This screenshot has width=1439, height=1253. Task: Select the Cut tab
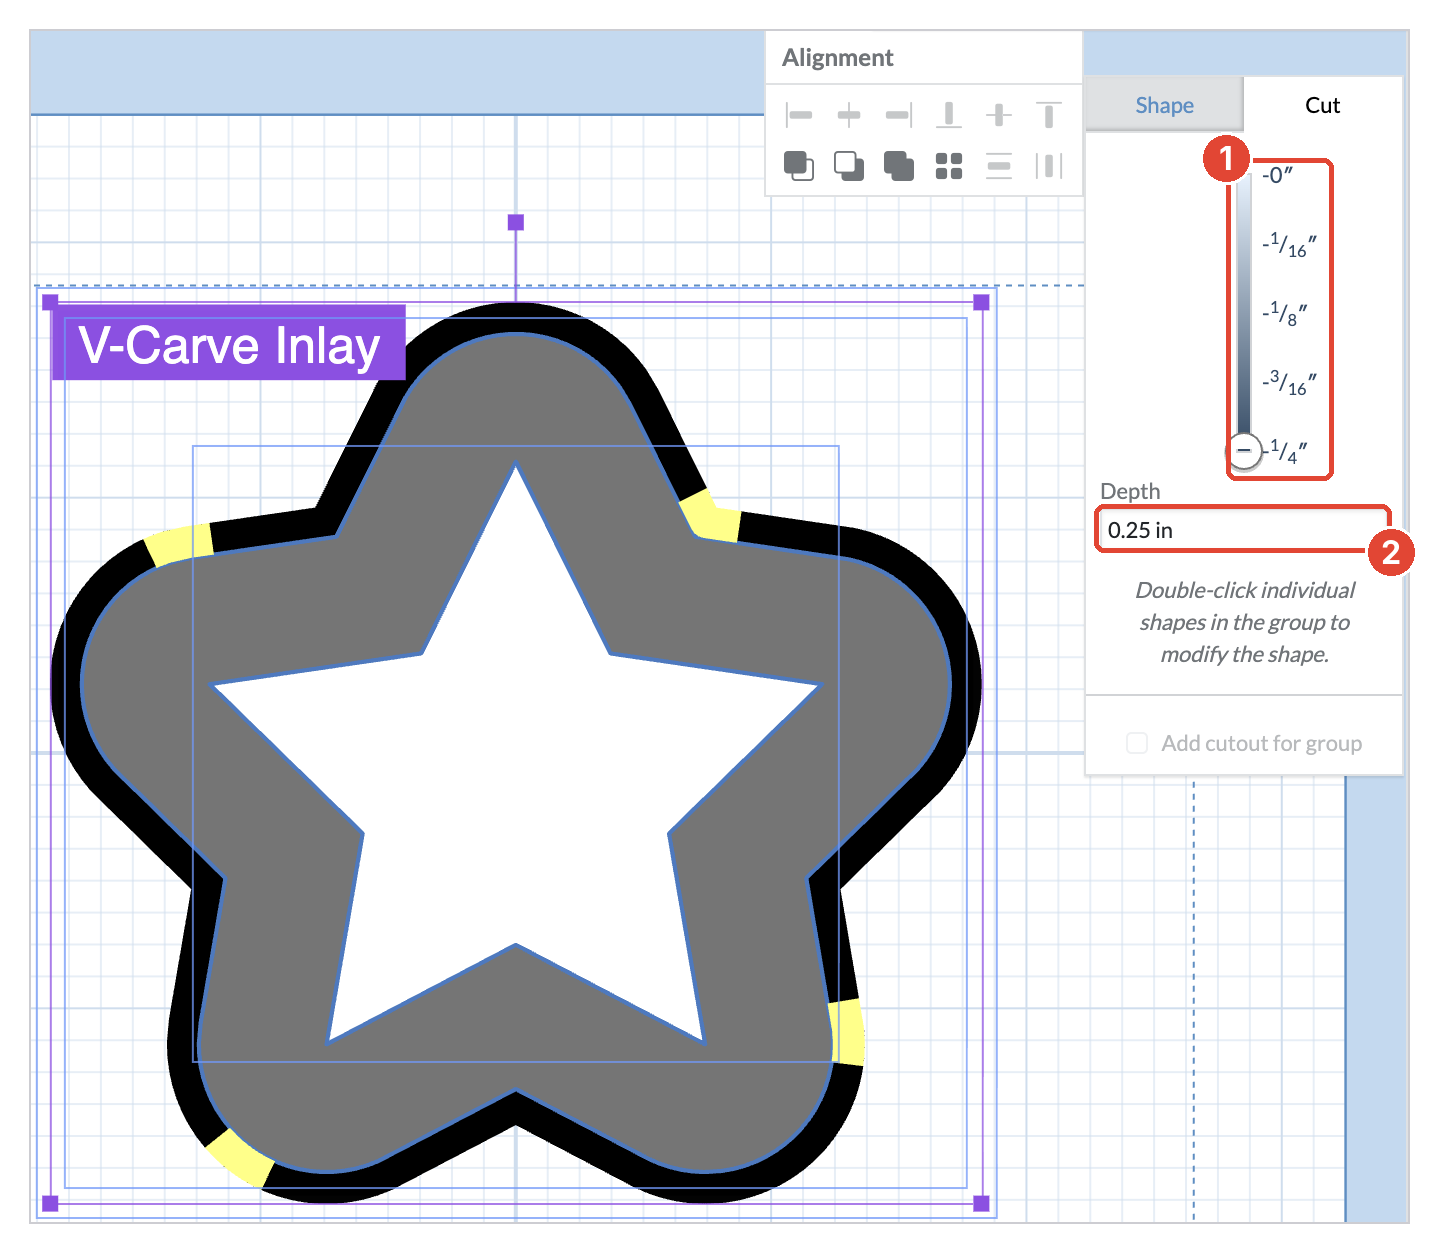click(x=1322, y=105)
